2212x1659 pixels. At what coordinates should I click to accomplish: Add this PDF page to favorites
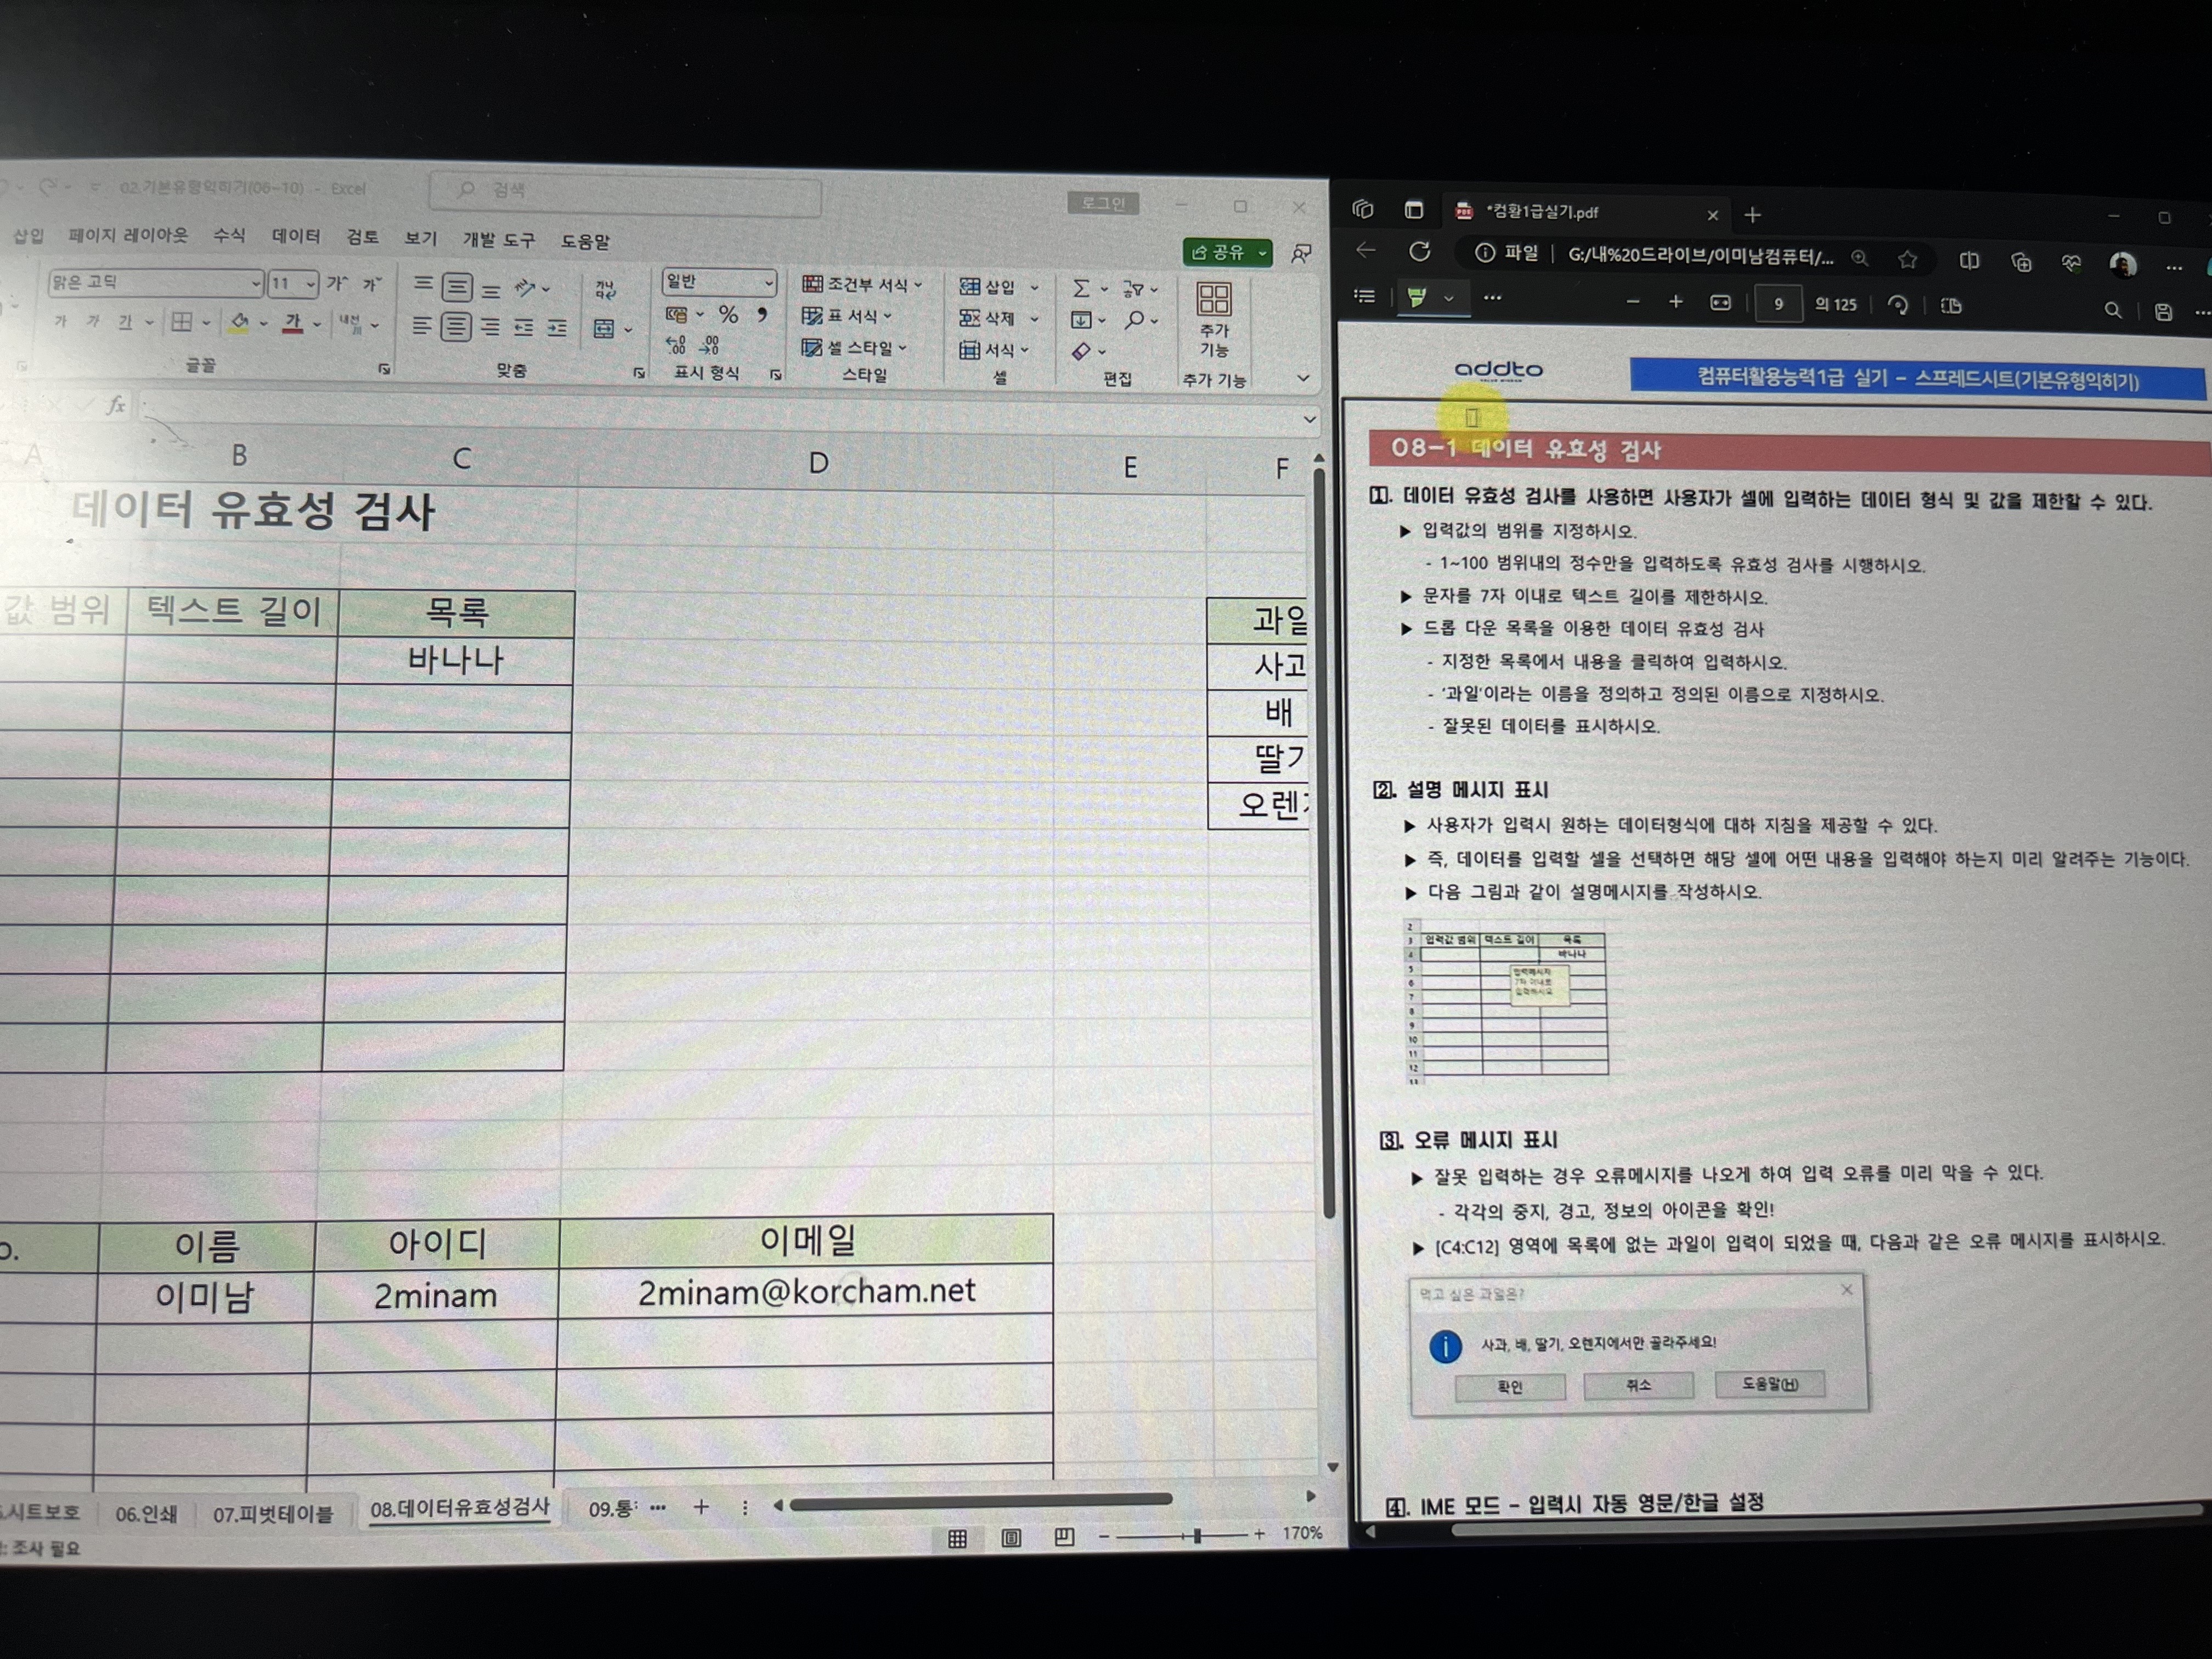point(1908,259)
